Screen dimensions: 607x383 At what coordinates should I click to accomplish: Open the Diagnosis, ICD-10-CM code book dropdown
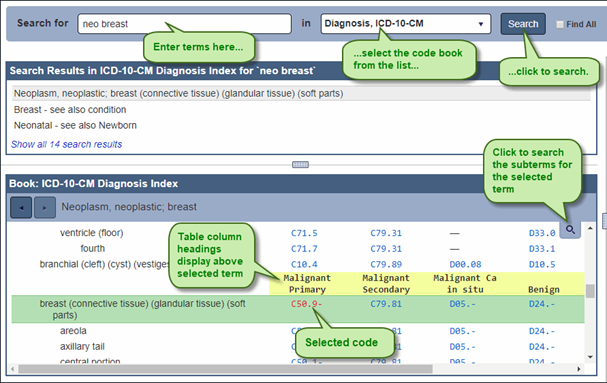tap(406, 24)
